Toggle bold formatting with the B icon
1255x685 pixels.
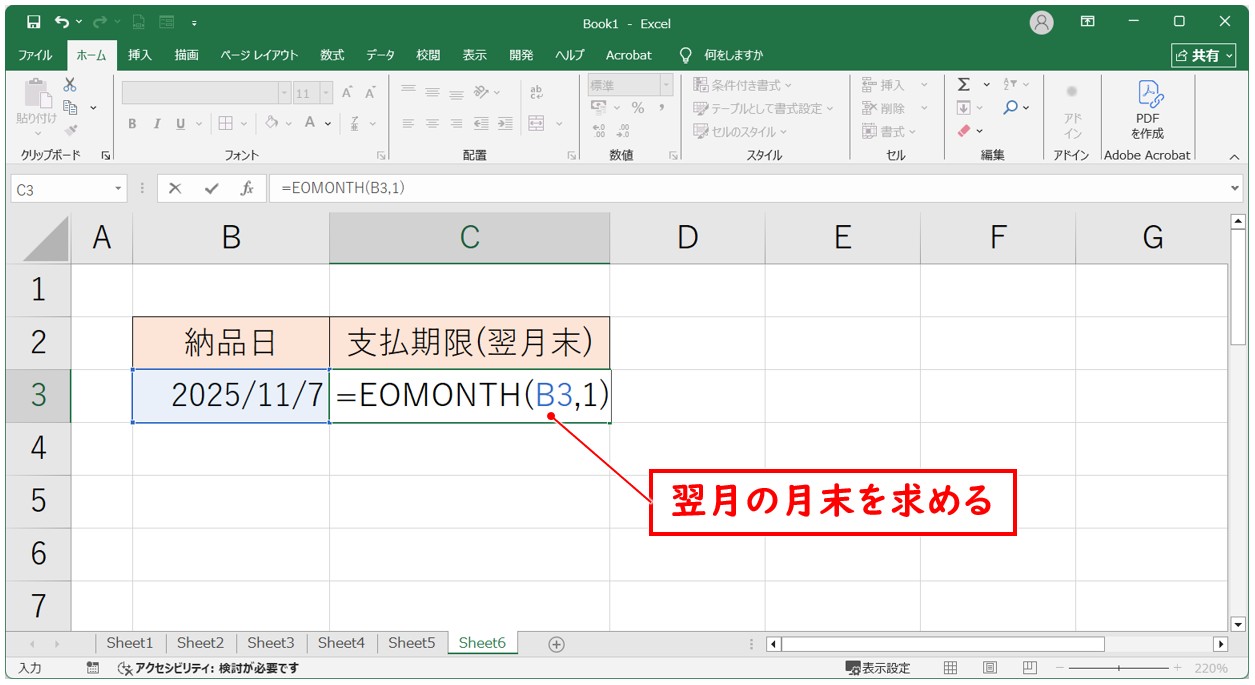click(132, 124)
